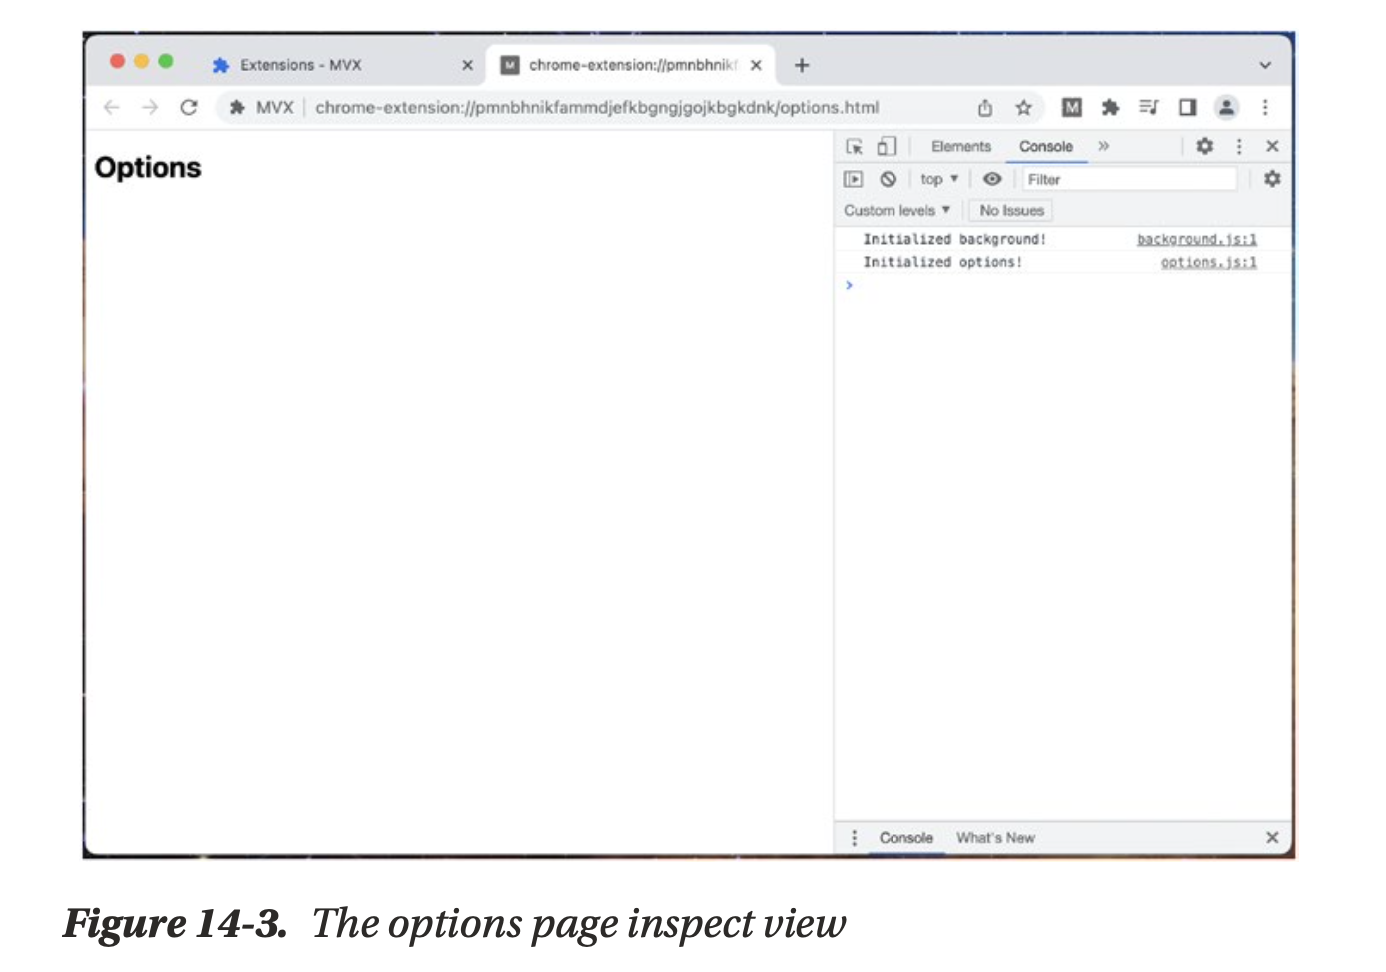This screenshot has width=1386, height=972.
Task: Clear the console with the clear icon
Action: click(888, 179)
